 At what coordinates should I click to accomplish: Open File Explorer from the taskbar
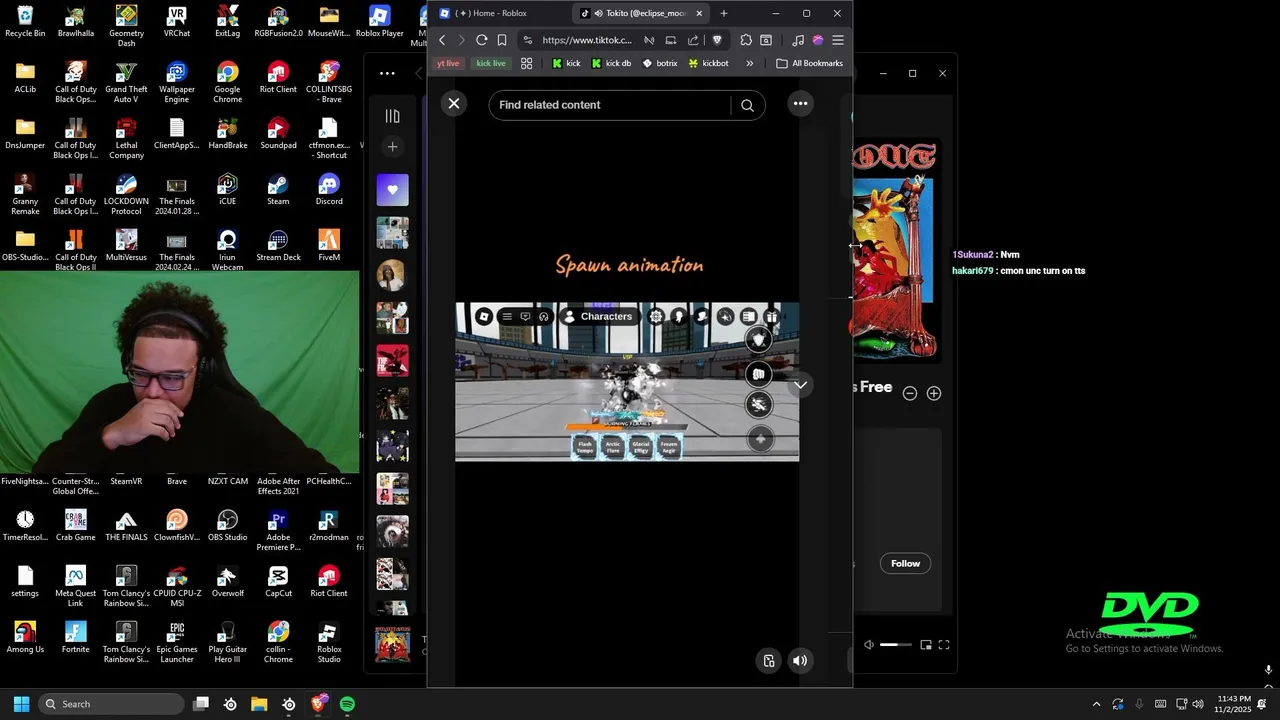(x=259, y=704)
